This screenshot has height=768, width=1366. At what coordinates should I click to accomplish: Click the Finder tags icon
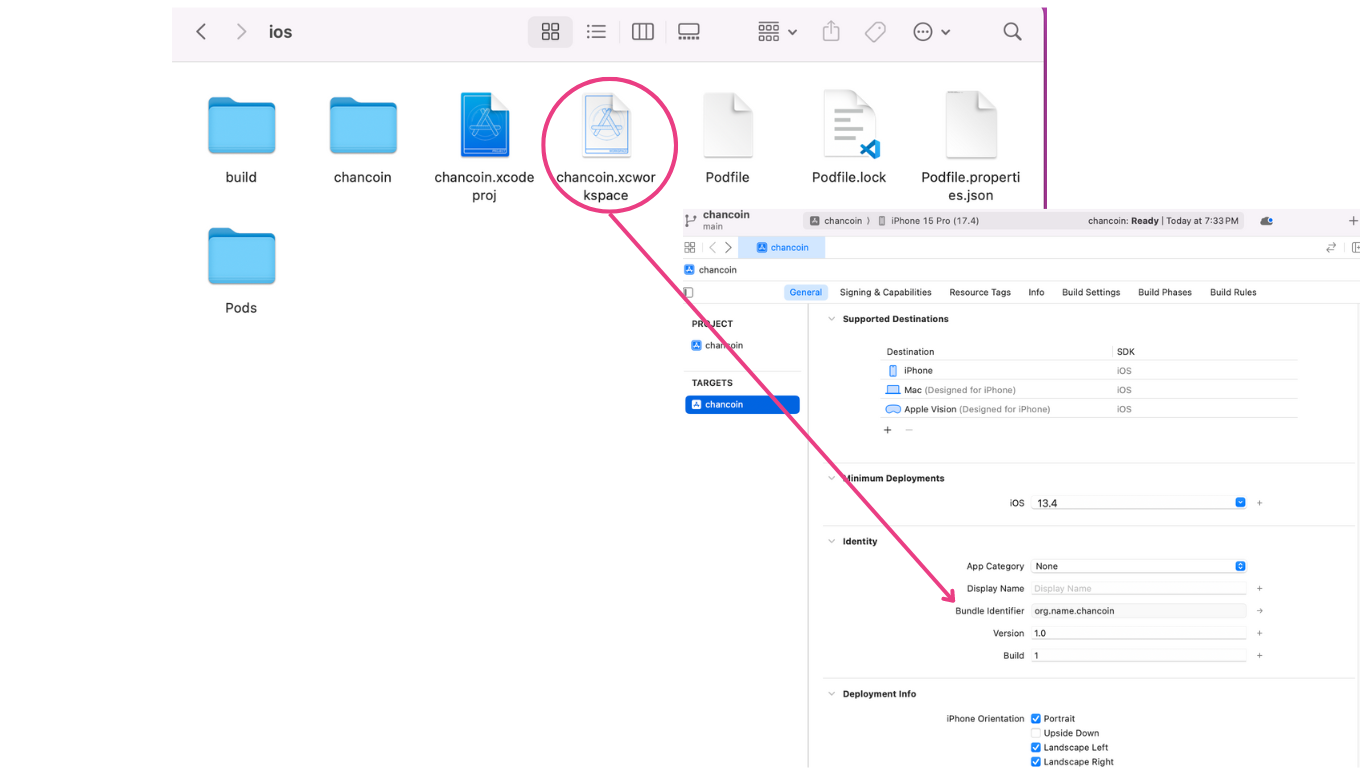[x=875, y=32]
